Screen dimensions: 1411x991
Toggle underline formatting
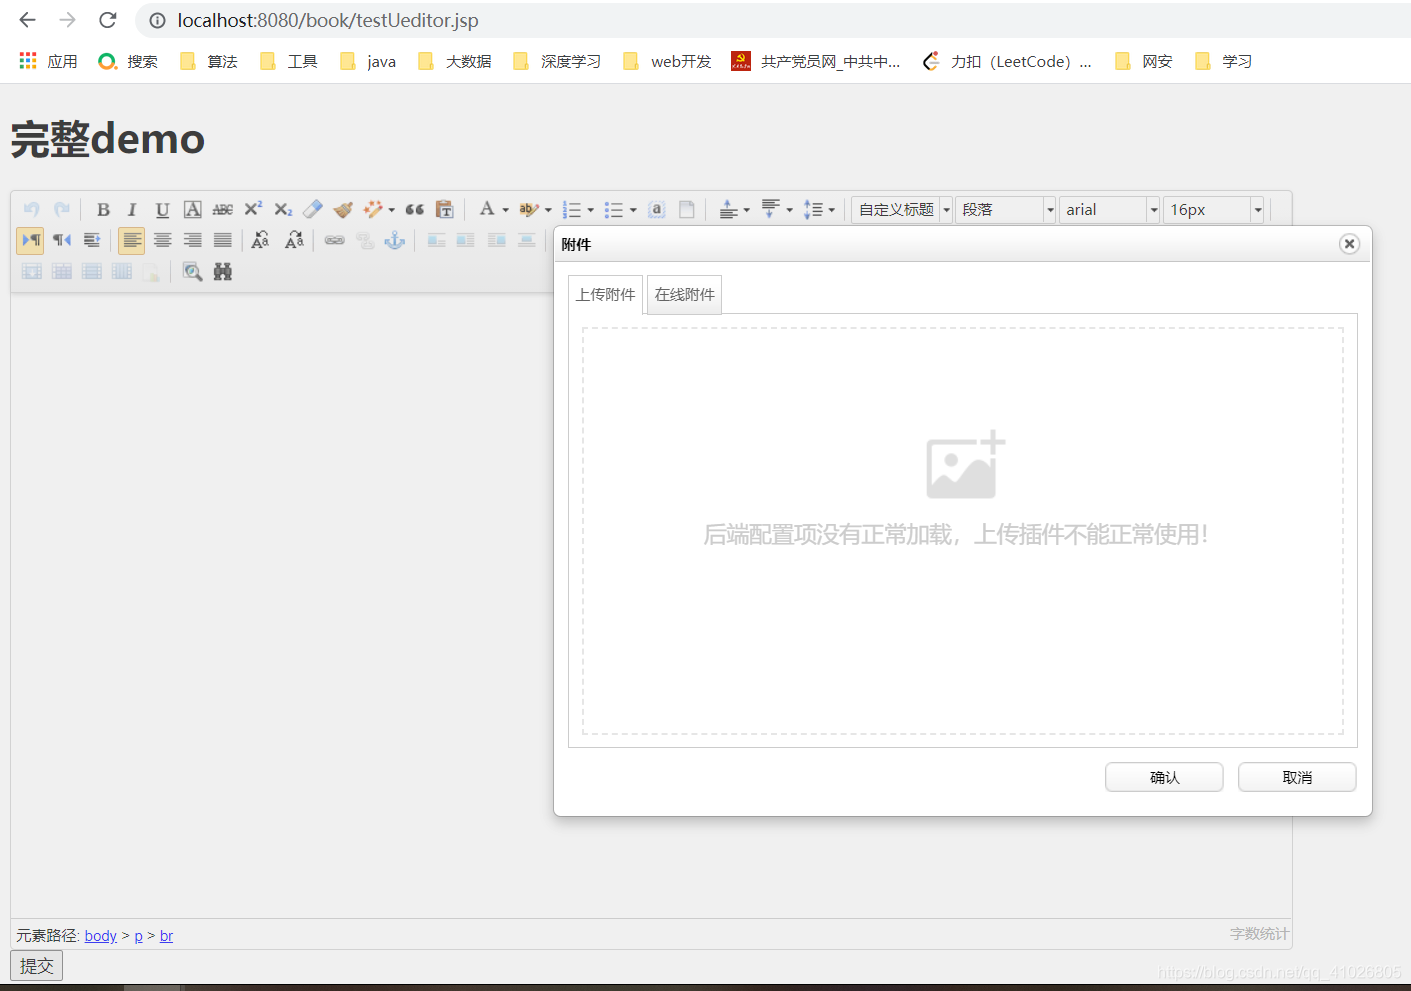pos(162,210)
